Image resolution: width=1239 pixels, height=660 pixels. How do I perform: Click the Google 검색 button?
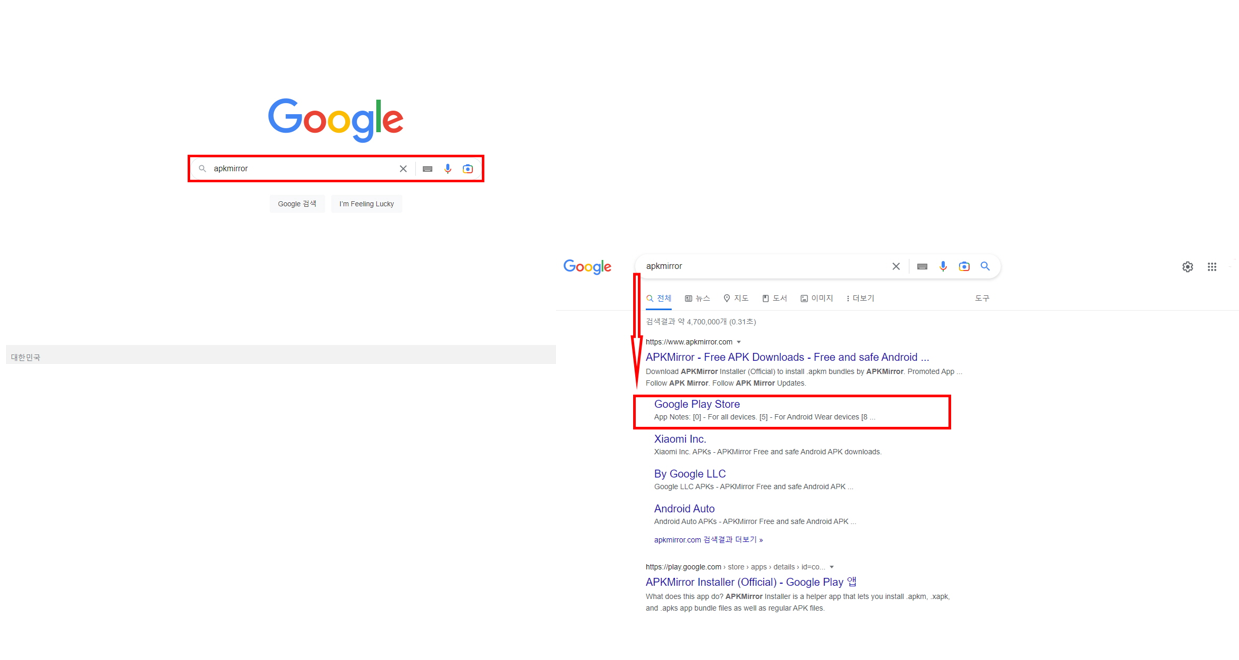pos(297,204)
